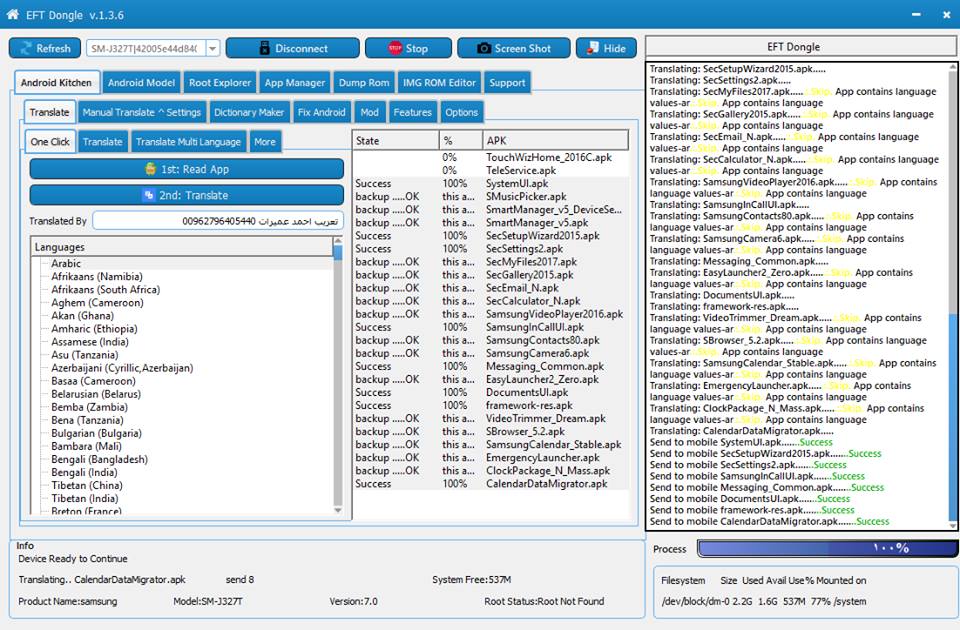Click Root Status:Root Not Found text
The height and width of the screenshot is (630, 960).
(544, 602)
